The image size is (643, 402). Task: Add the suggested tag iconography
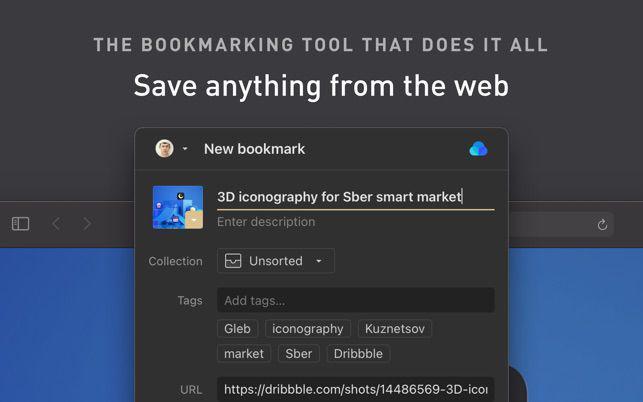pos(308,329)
